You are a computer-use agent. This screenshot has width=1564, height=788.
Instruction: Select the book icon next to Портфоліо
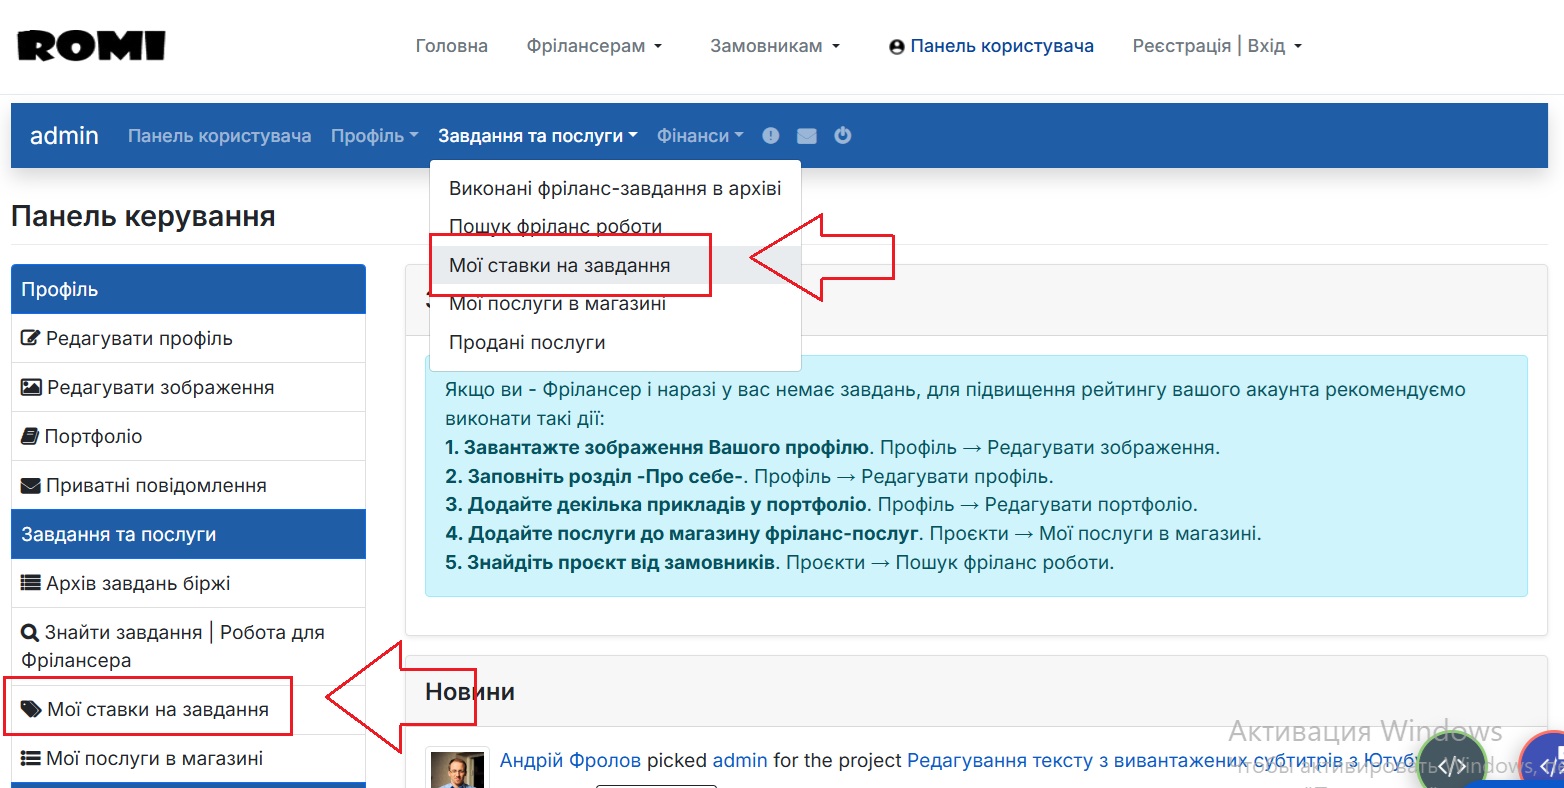click(x=32, y=436)
